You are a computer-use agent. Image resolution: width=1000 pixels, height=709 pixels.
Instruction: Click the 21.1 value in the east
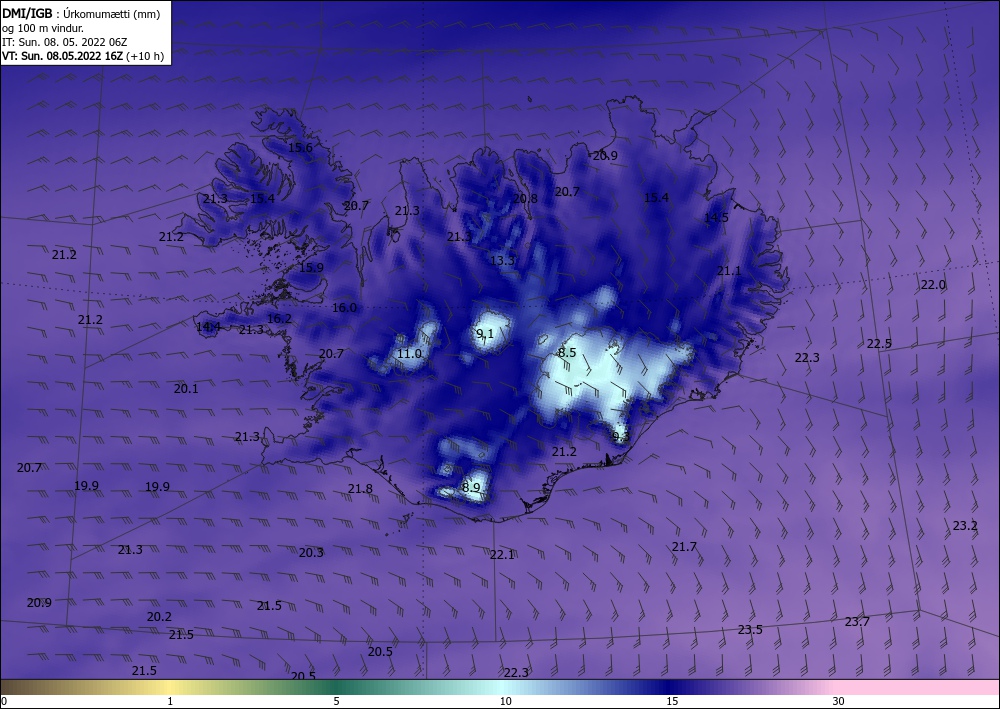point(729,271)
